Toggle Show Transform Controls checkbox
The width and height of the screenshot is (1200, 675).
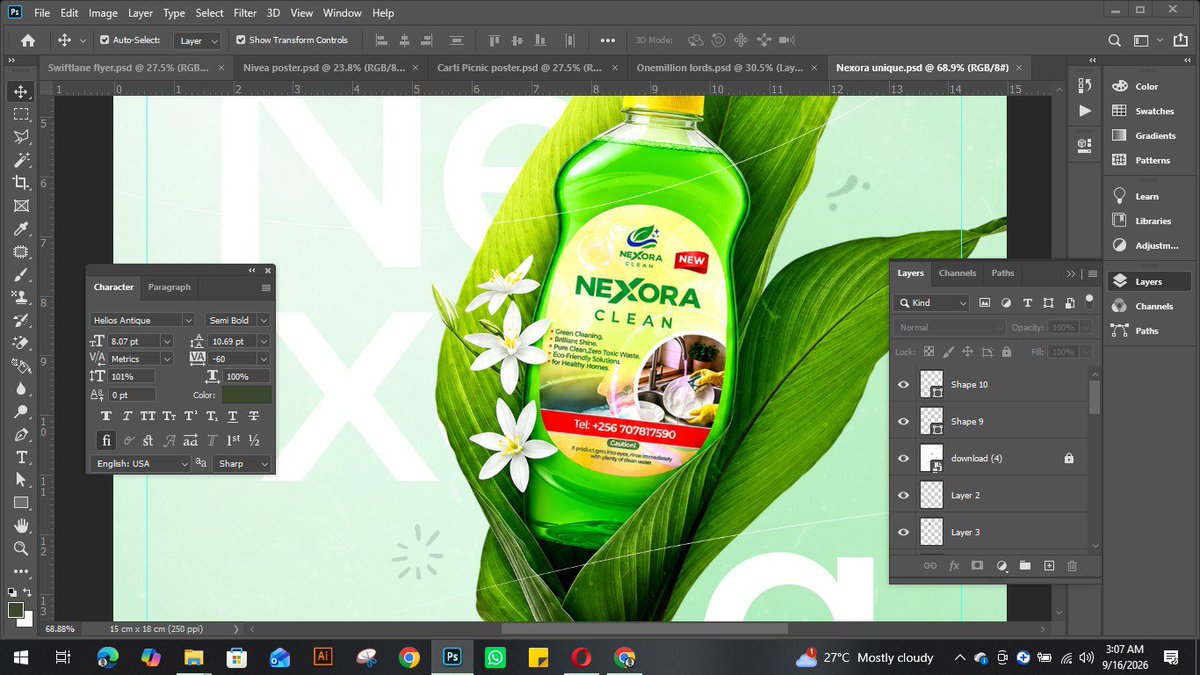240,40
